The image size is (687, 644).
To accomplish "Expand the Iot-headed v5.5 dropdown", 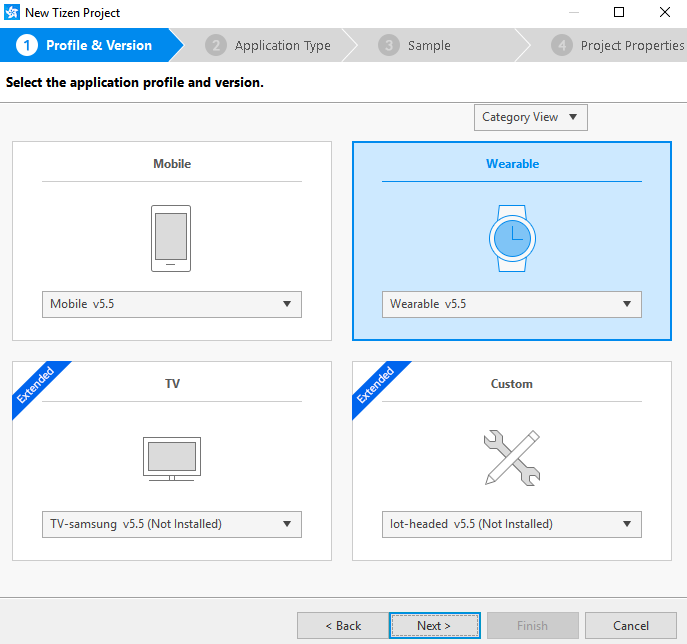I will [512, 524].
